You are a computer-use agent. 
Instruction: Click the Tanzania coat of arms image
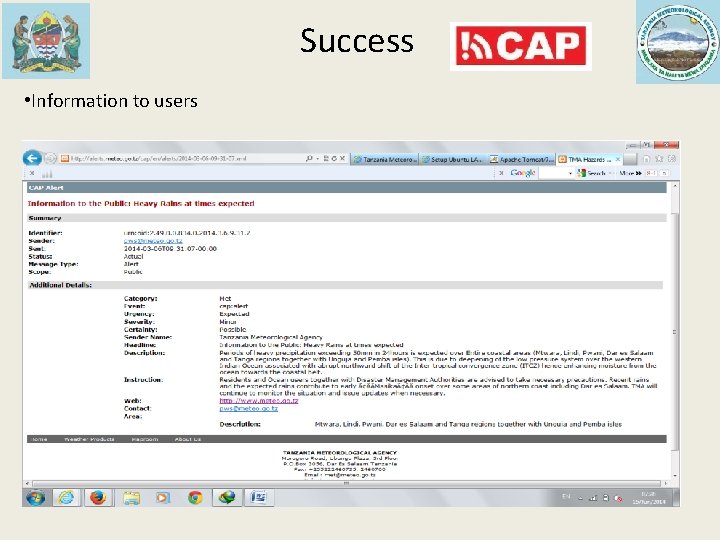pos(46,41)
